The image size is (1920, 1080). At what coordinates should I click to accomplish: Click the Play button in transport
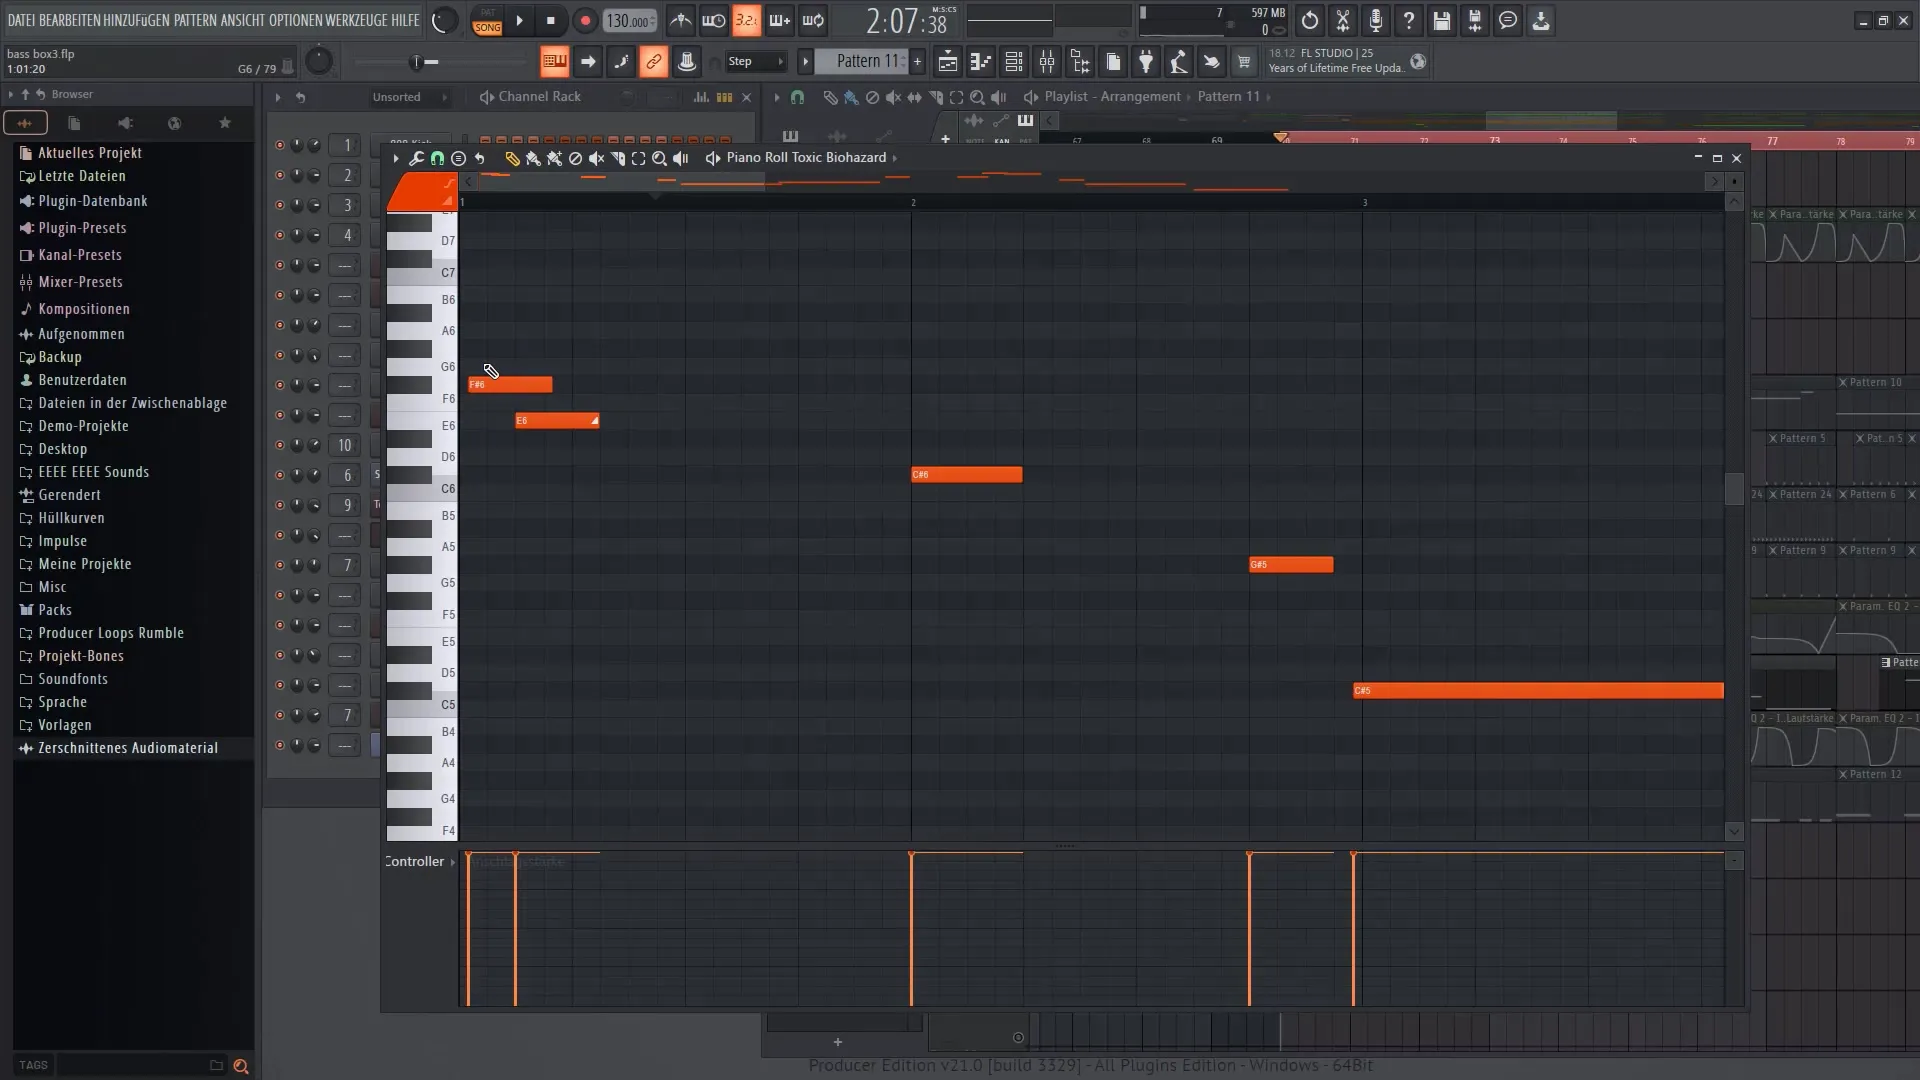[520, 20]
